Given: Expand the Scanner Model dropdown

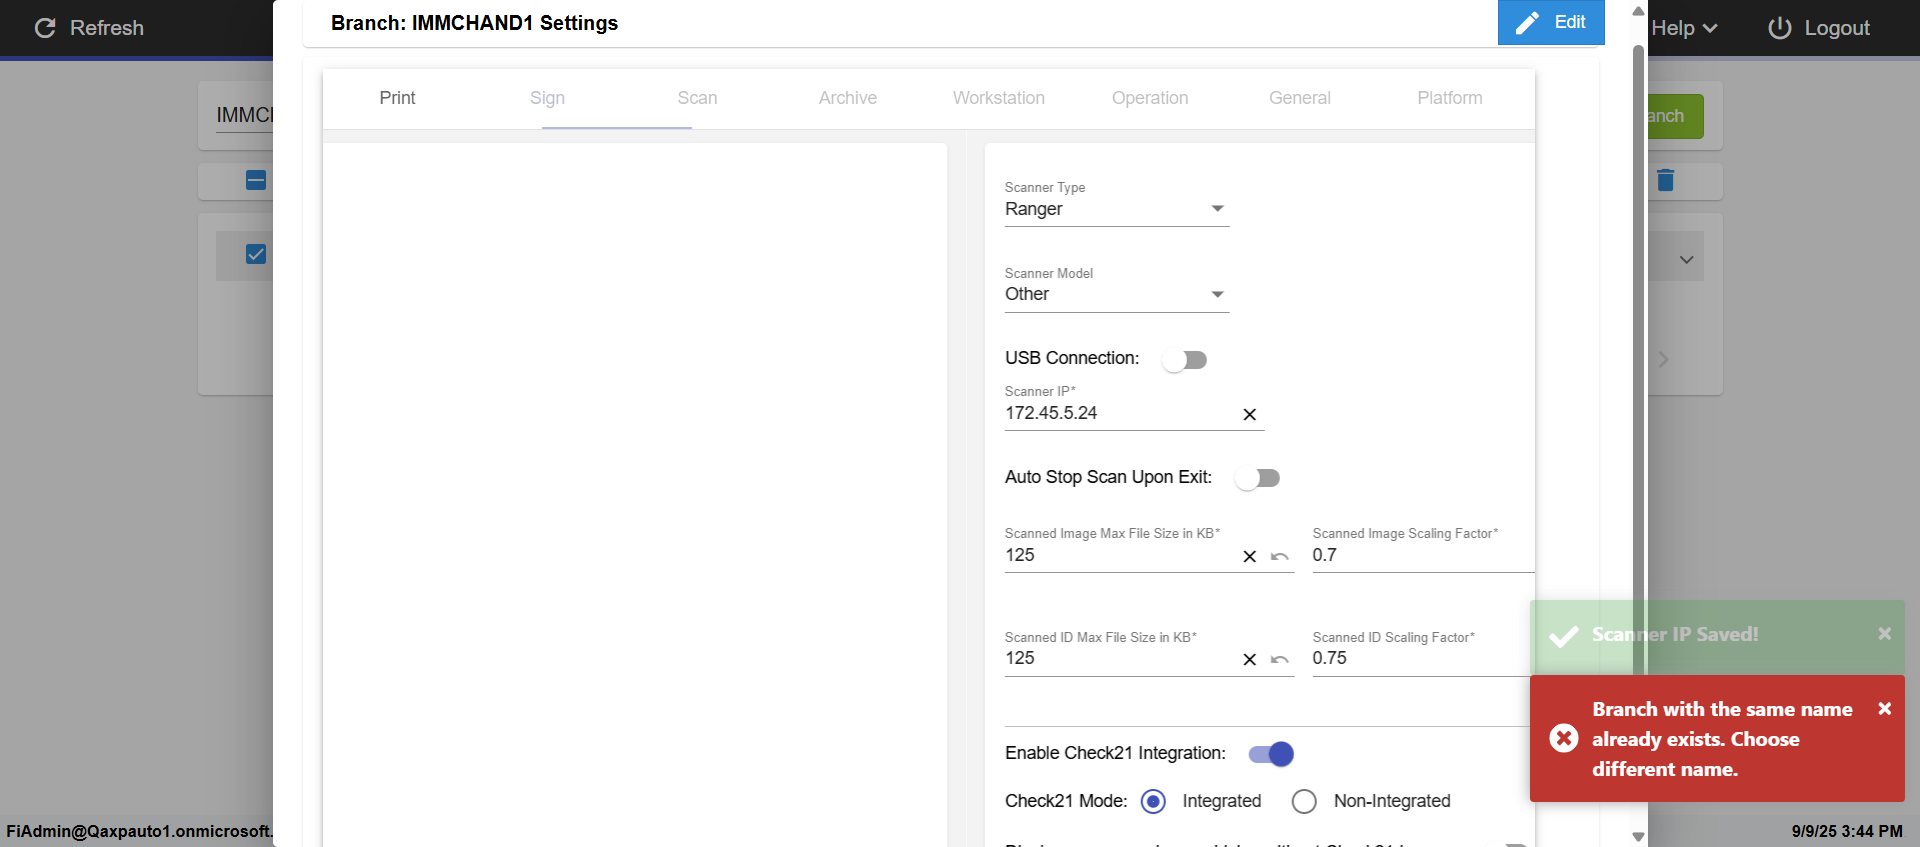Looking at the screenshot, I should (x=1116, y=294).
